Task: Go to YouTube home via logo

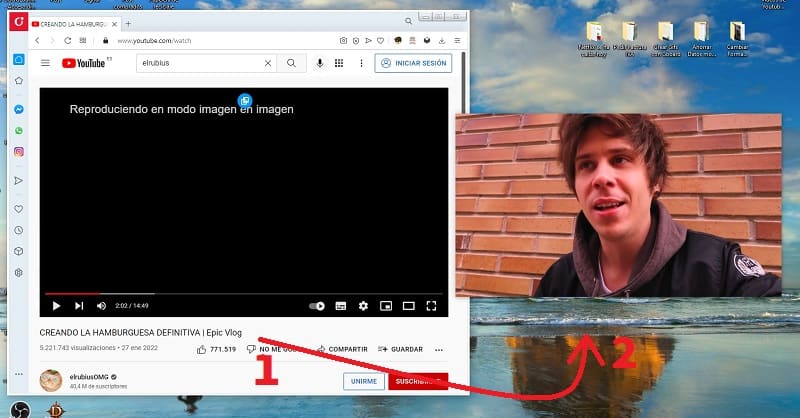Action: pyautogui.click(x=86, y=63)
